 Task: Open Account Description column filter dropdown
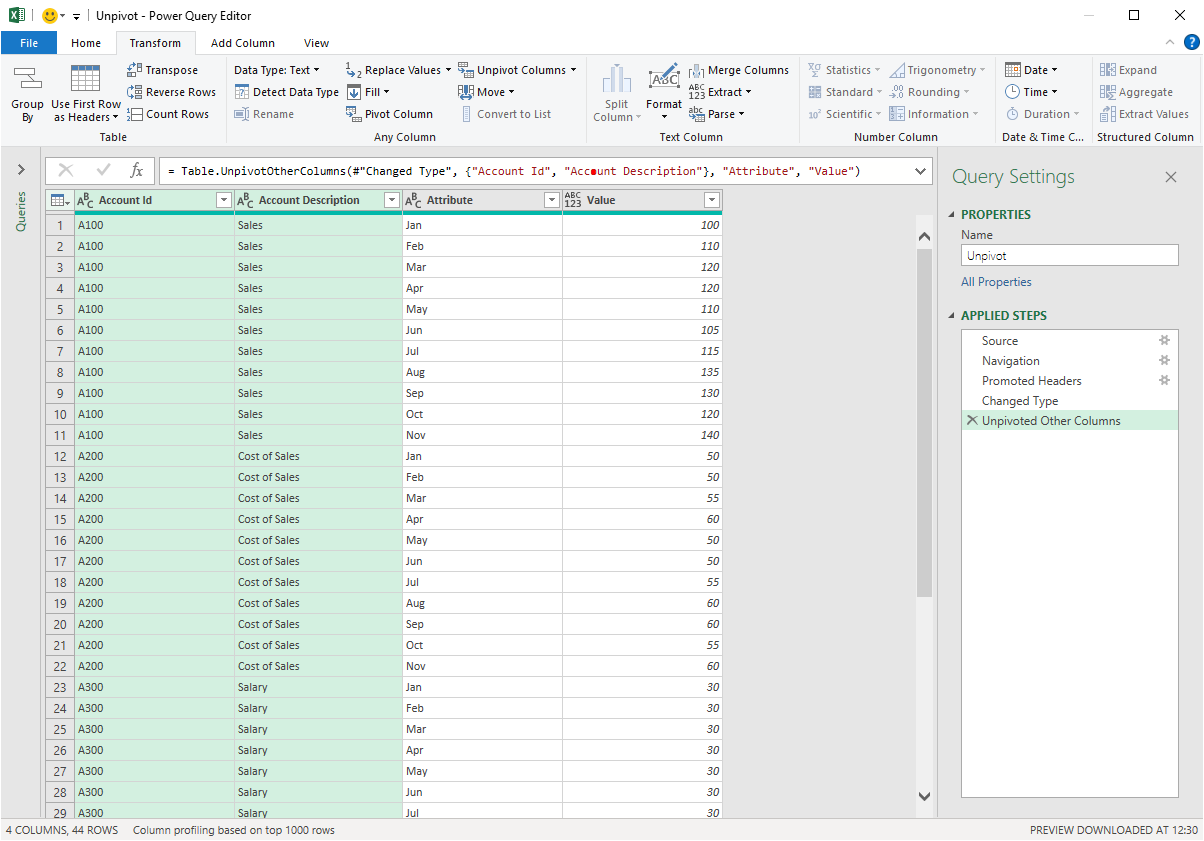(392, 200)
